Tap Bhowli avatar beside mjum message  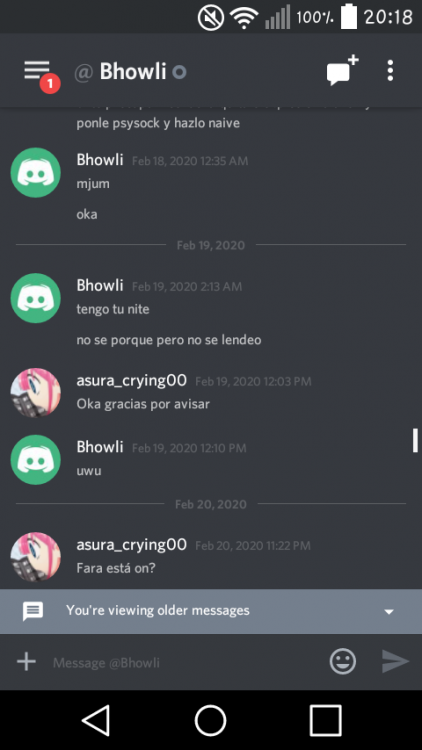click(x=35, y=172)
